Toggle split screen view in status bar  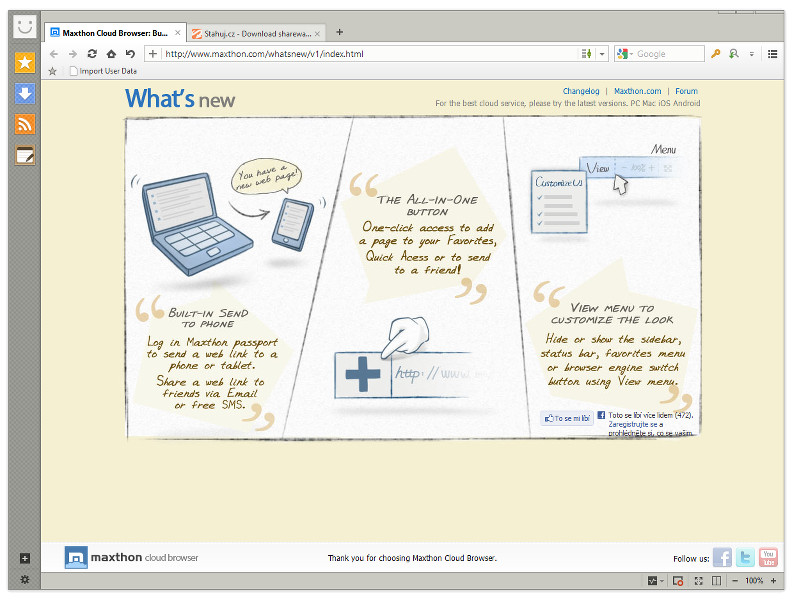click(716, 581)
